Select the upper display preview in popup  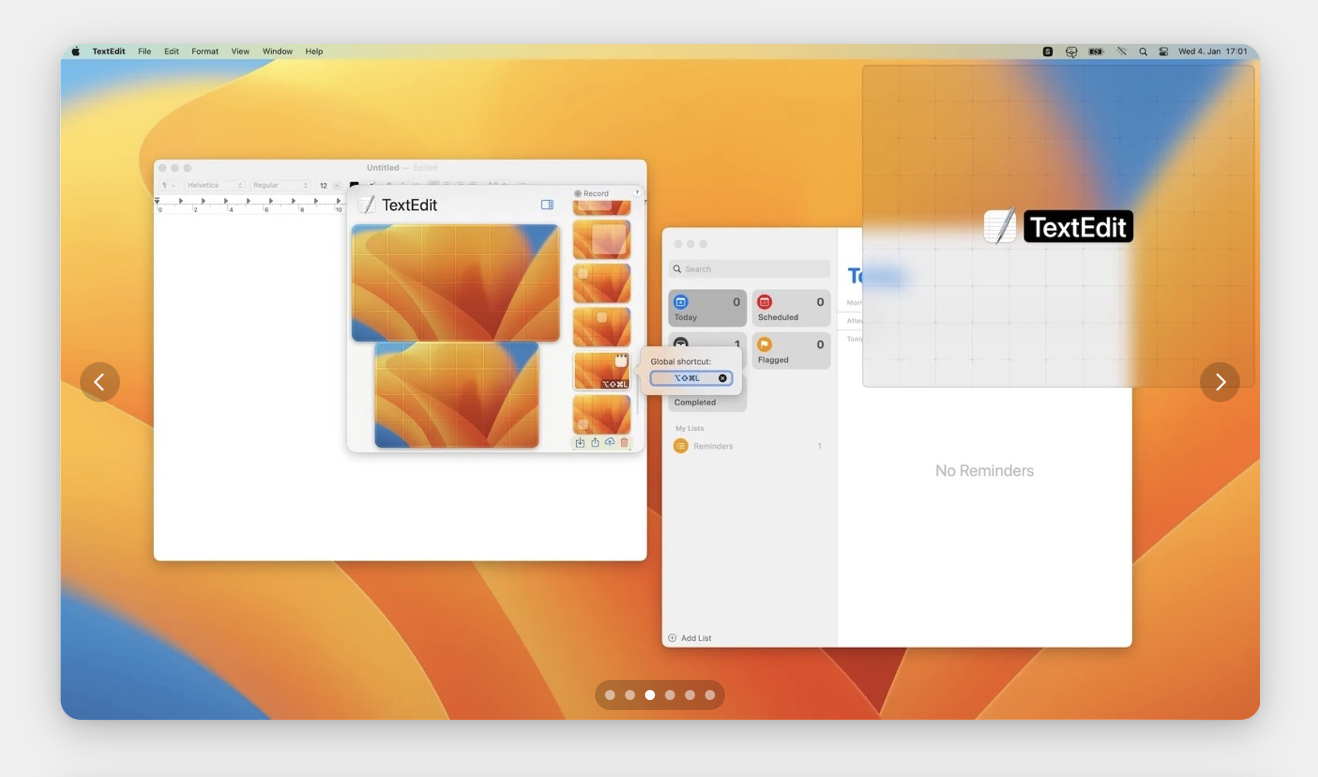[x=456, y=283]
